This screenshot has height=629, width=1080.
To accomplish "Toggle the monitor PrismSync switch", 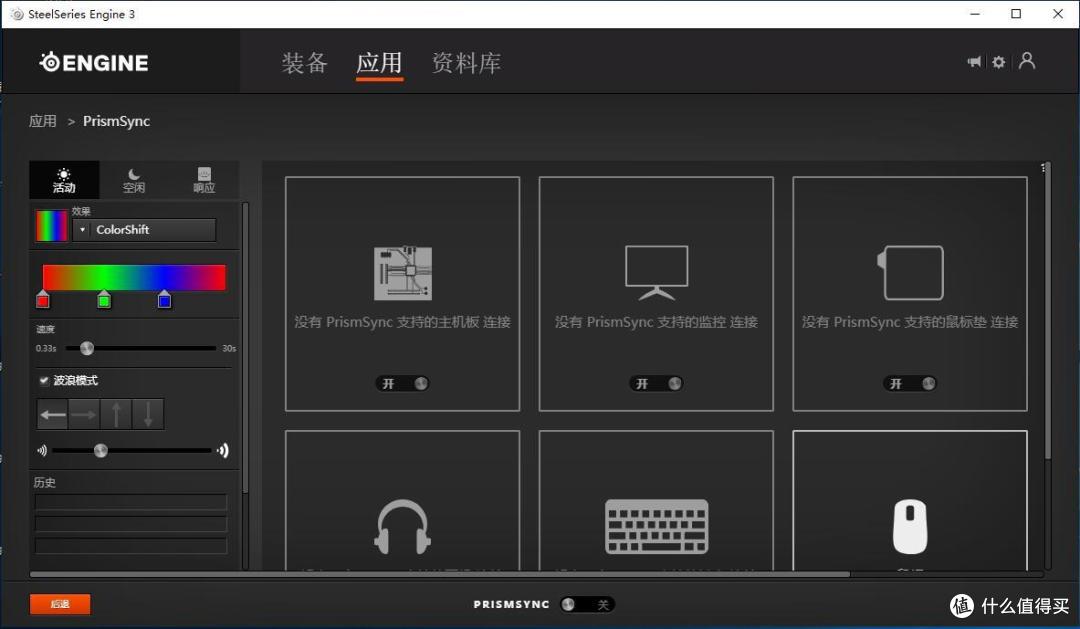I will (x=656, y=384).
